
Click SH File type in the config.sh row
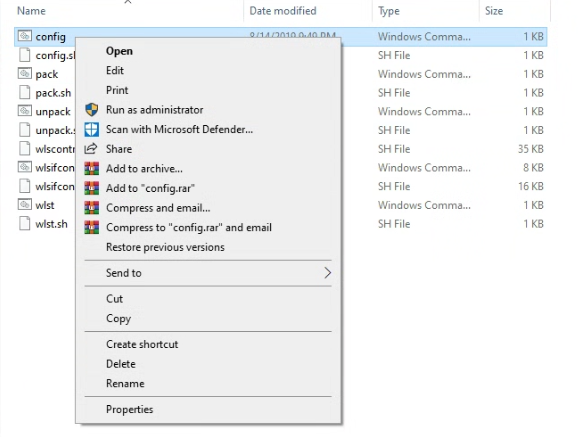coord(394,55)
